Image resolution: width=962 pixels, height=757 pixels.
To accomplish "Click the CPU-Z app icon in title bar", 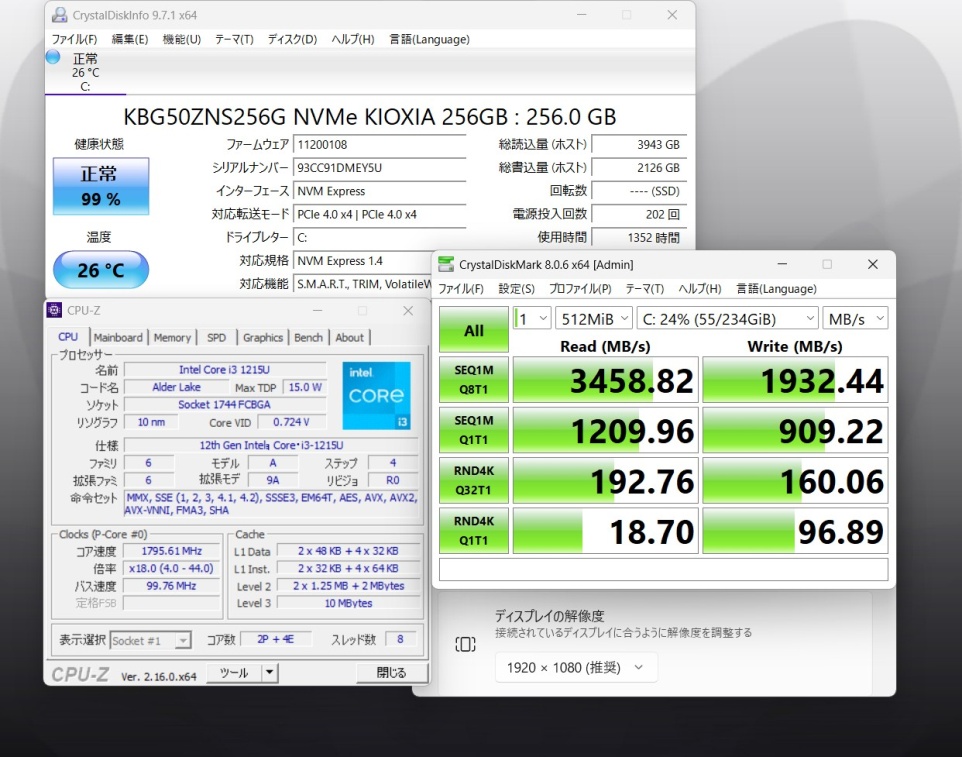I will tap(54, 310).
